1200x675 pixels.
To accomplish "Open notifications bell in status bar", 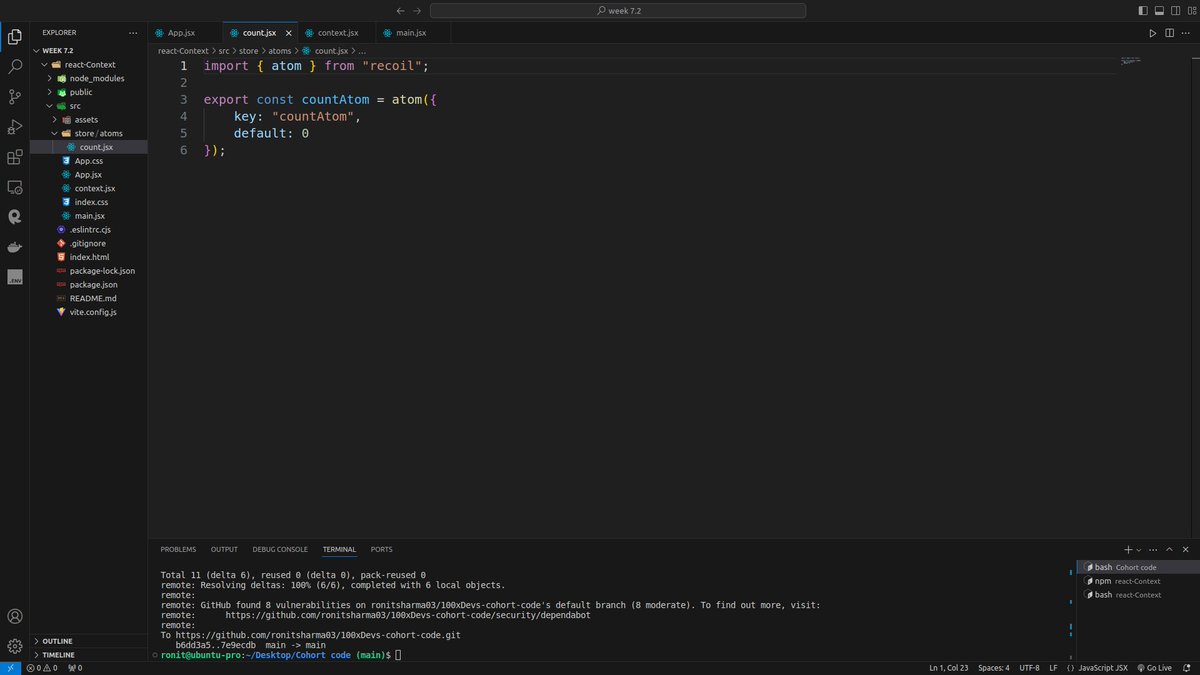I will click(1187, 668).
